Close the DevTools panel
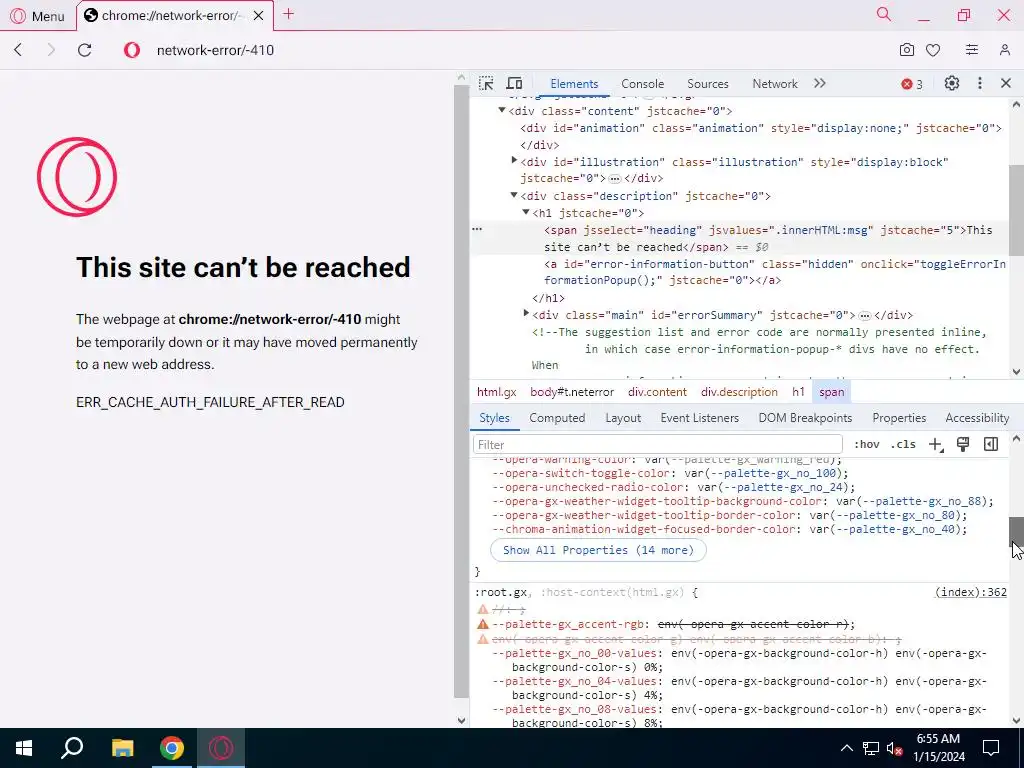 click(x=1006, y=83)
